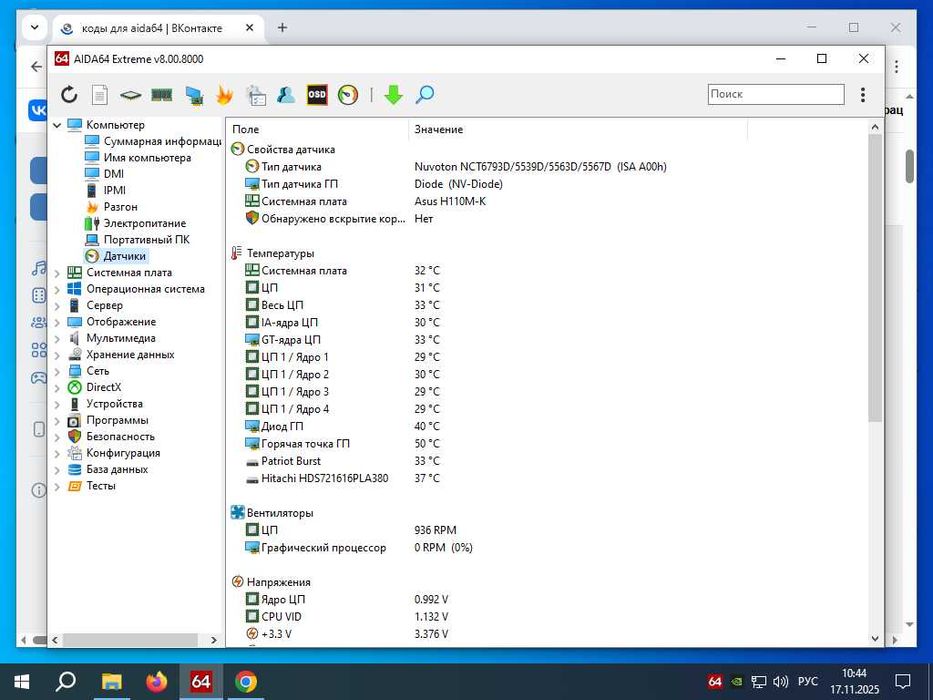933x700 pixels.
Task: Launch Firefox from the taskbar
Action: click(156, 682)
